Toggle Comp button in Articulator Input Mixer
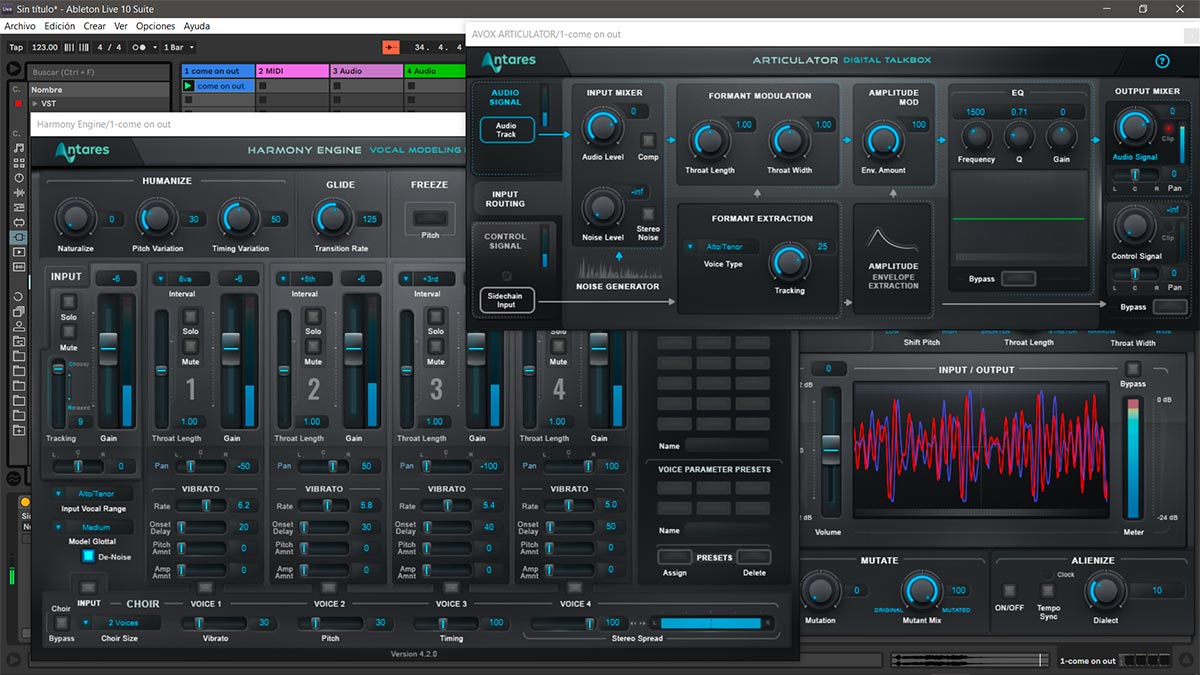Image resolution: width=1200 pixels, height=675 pixels. pyautogui.click(x=648, y=141)
